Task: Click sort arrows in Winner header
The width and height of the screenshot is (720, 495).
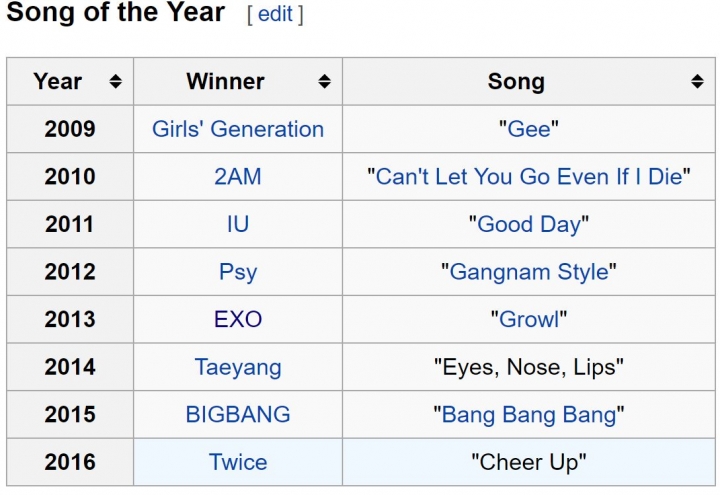Action: tap(324, 82)
